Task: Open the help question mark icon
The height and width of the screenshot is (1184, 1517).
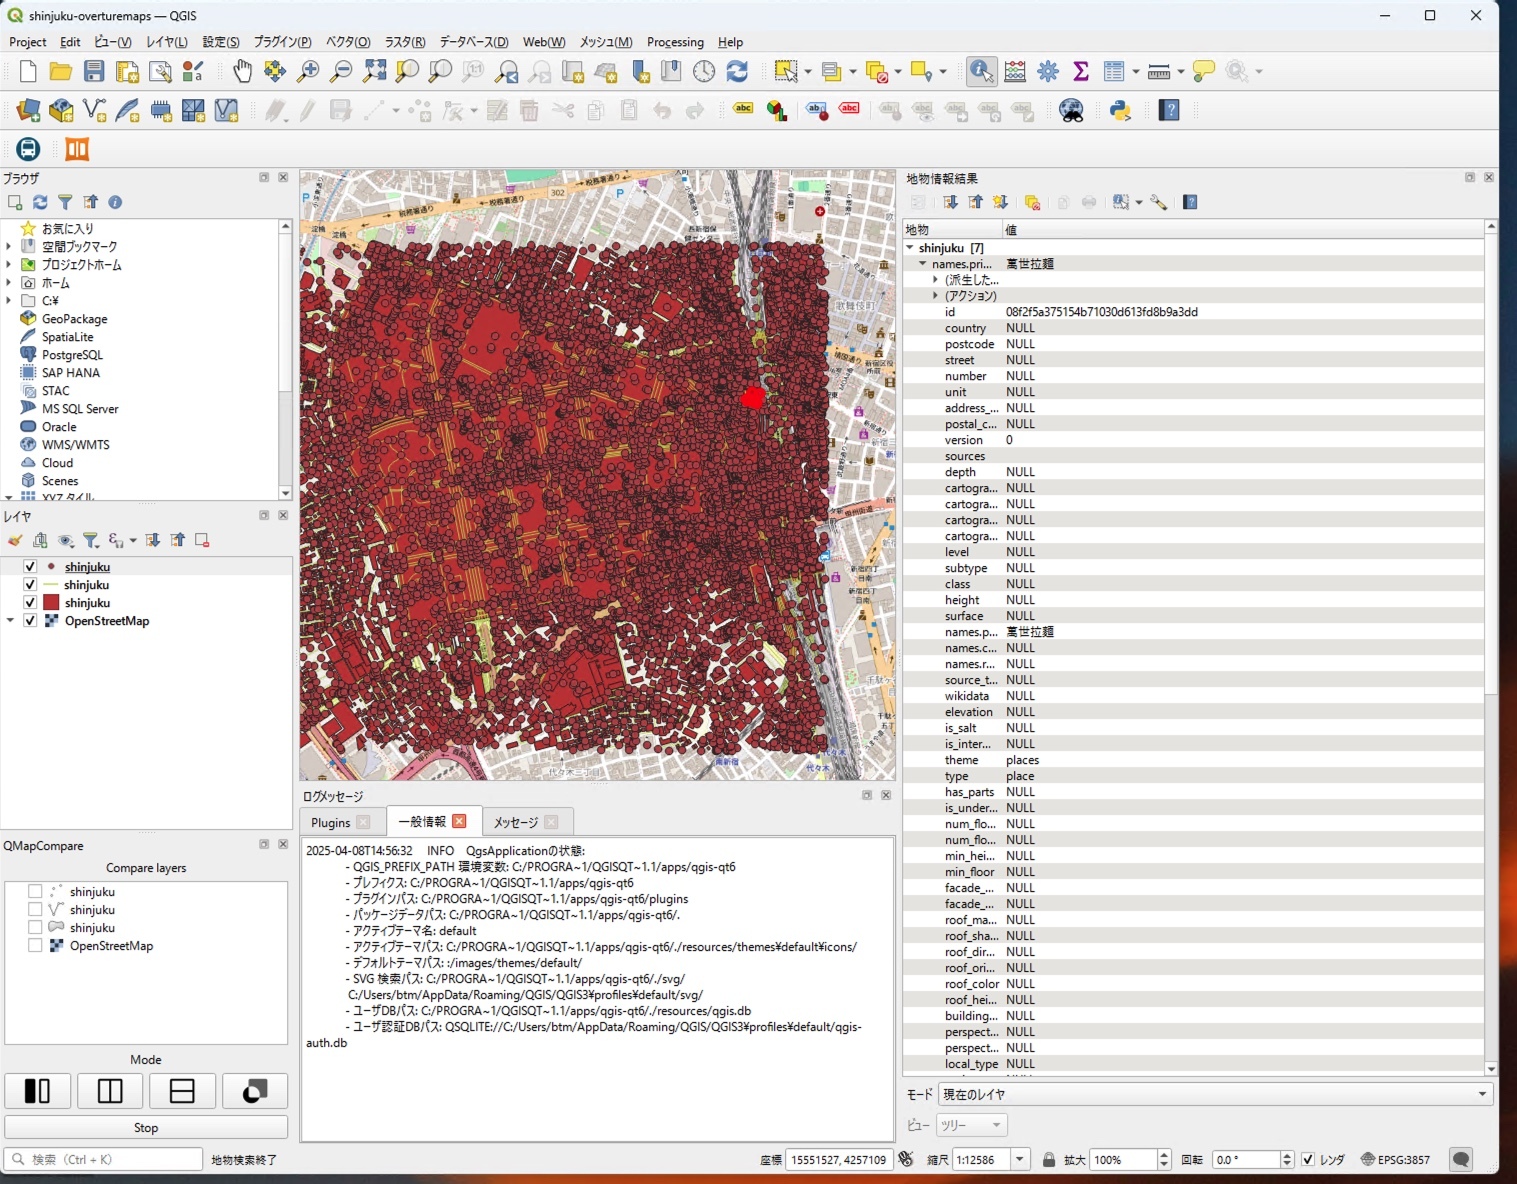Action: tap(1169, 110)
